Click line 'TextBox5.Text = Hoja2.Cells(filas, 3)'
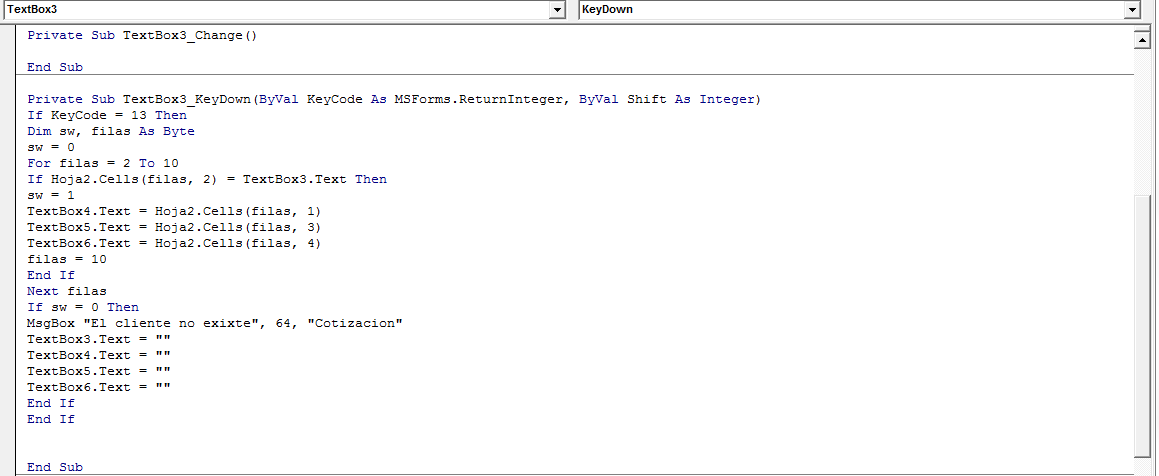1159x476 pixels. coord(174,227)
